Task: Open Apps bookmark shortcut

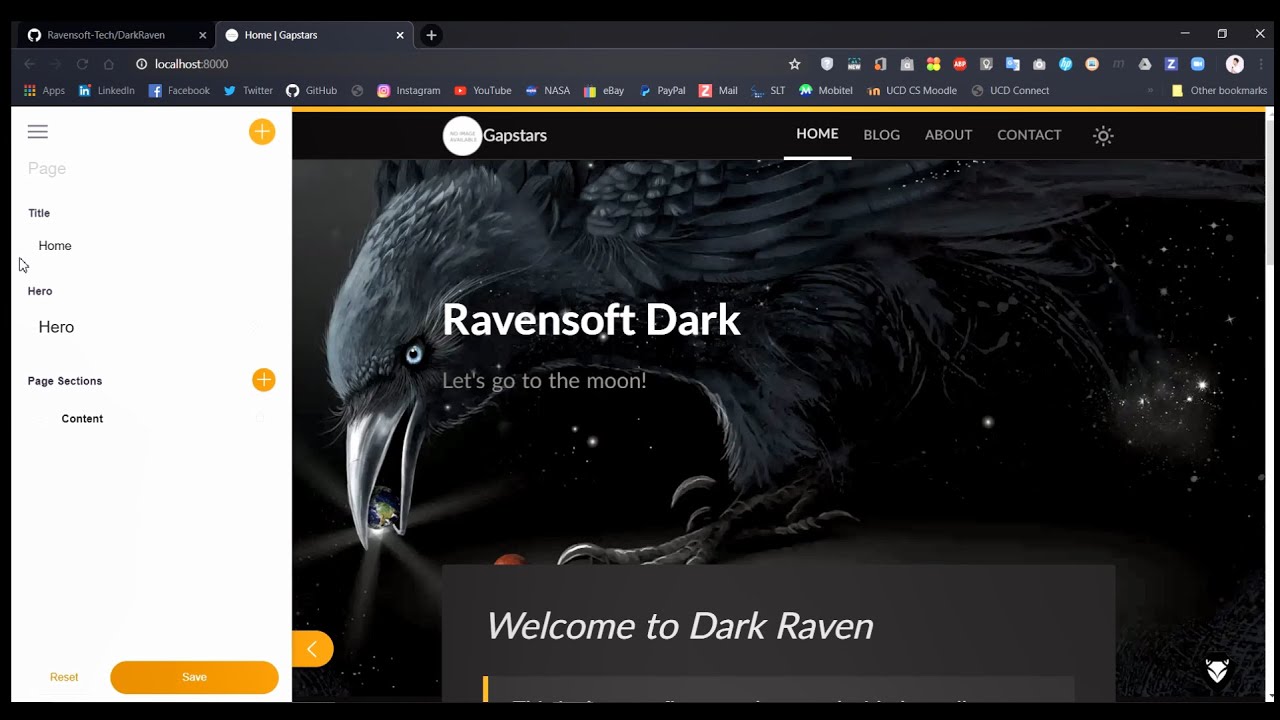Action: click(x=44, y=91)
